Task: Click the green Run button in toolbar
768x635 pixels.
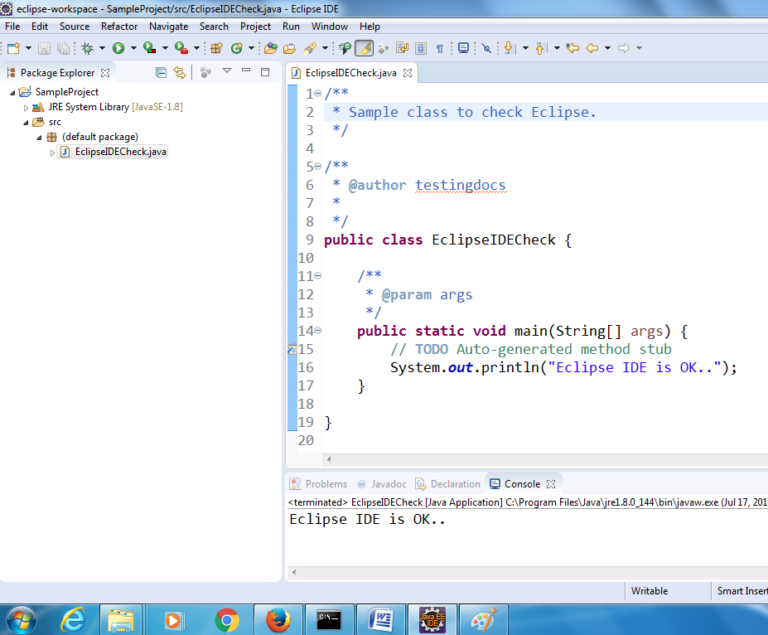Action: (118, 47)
